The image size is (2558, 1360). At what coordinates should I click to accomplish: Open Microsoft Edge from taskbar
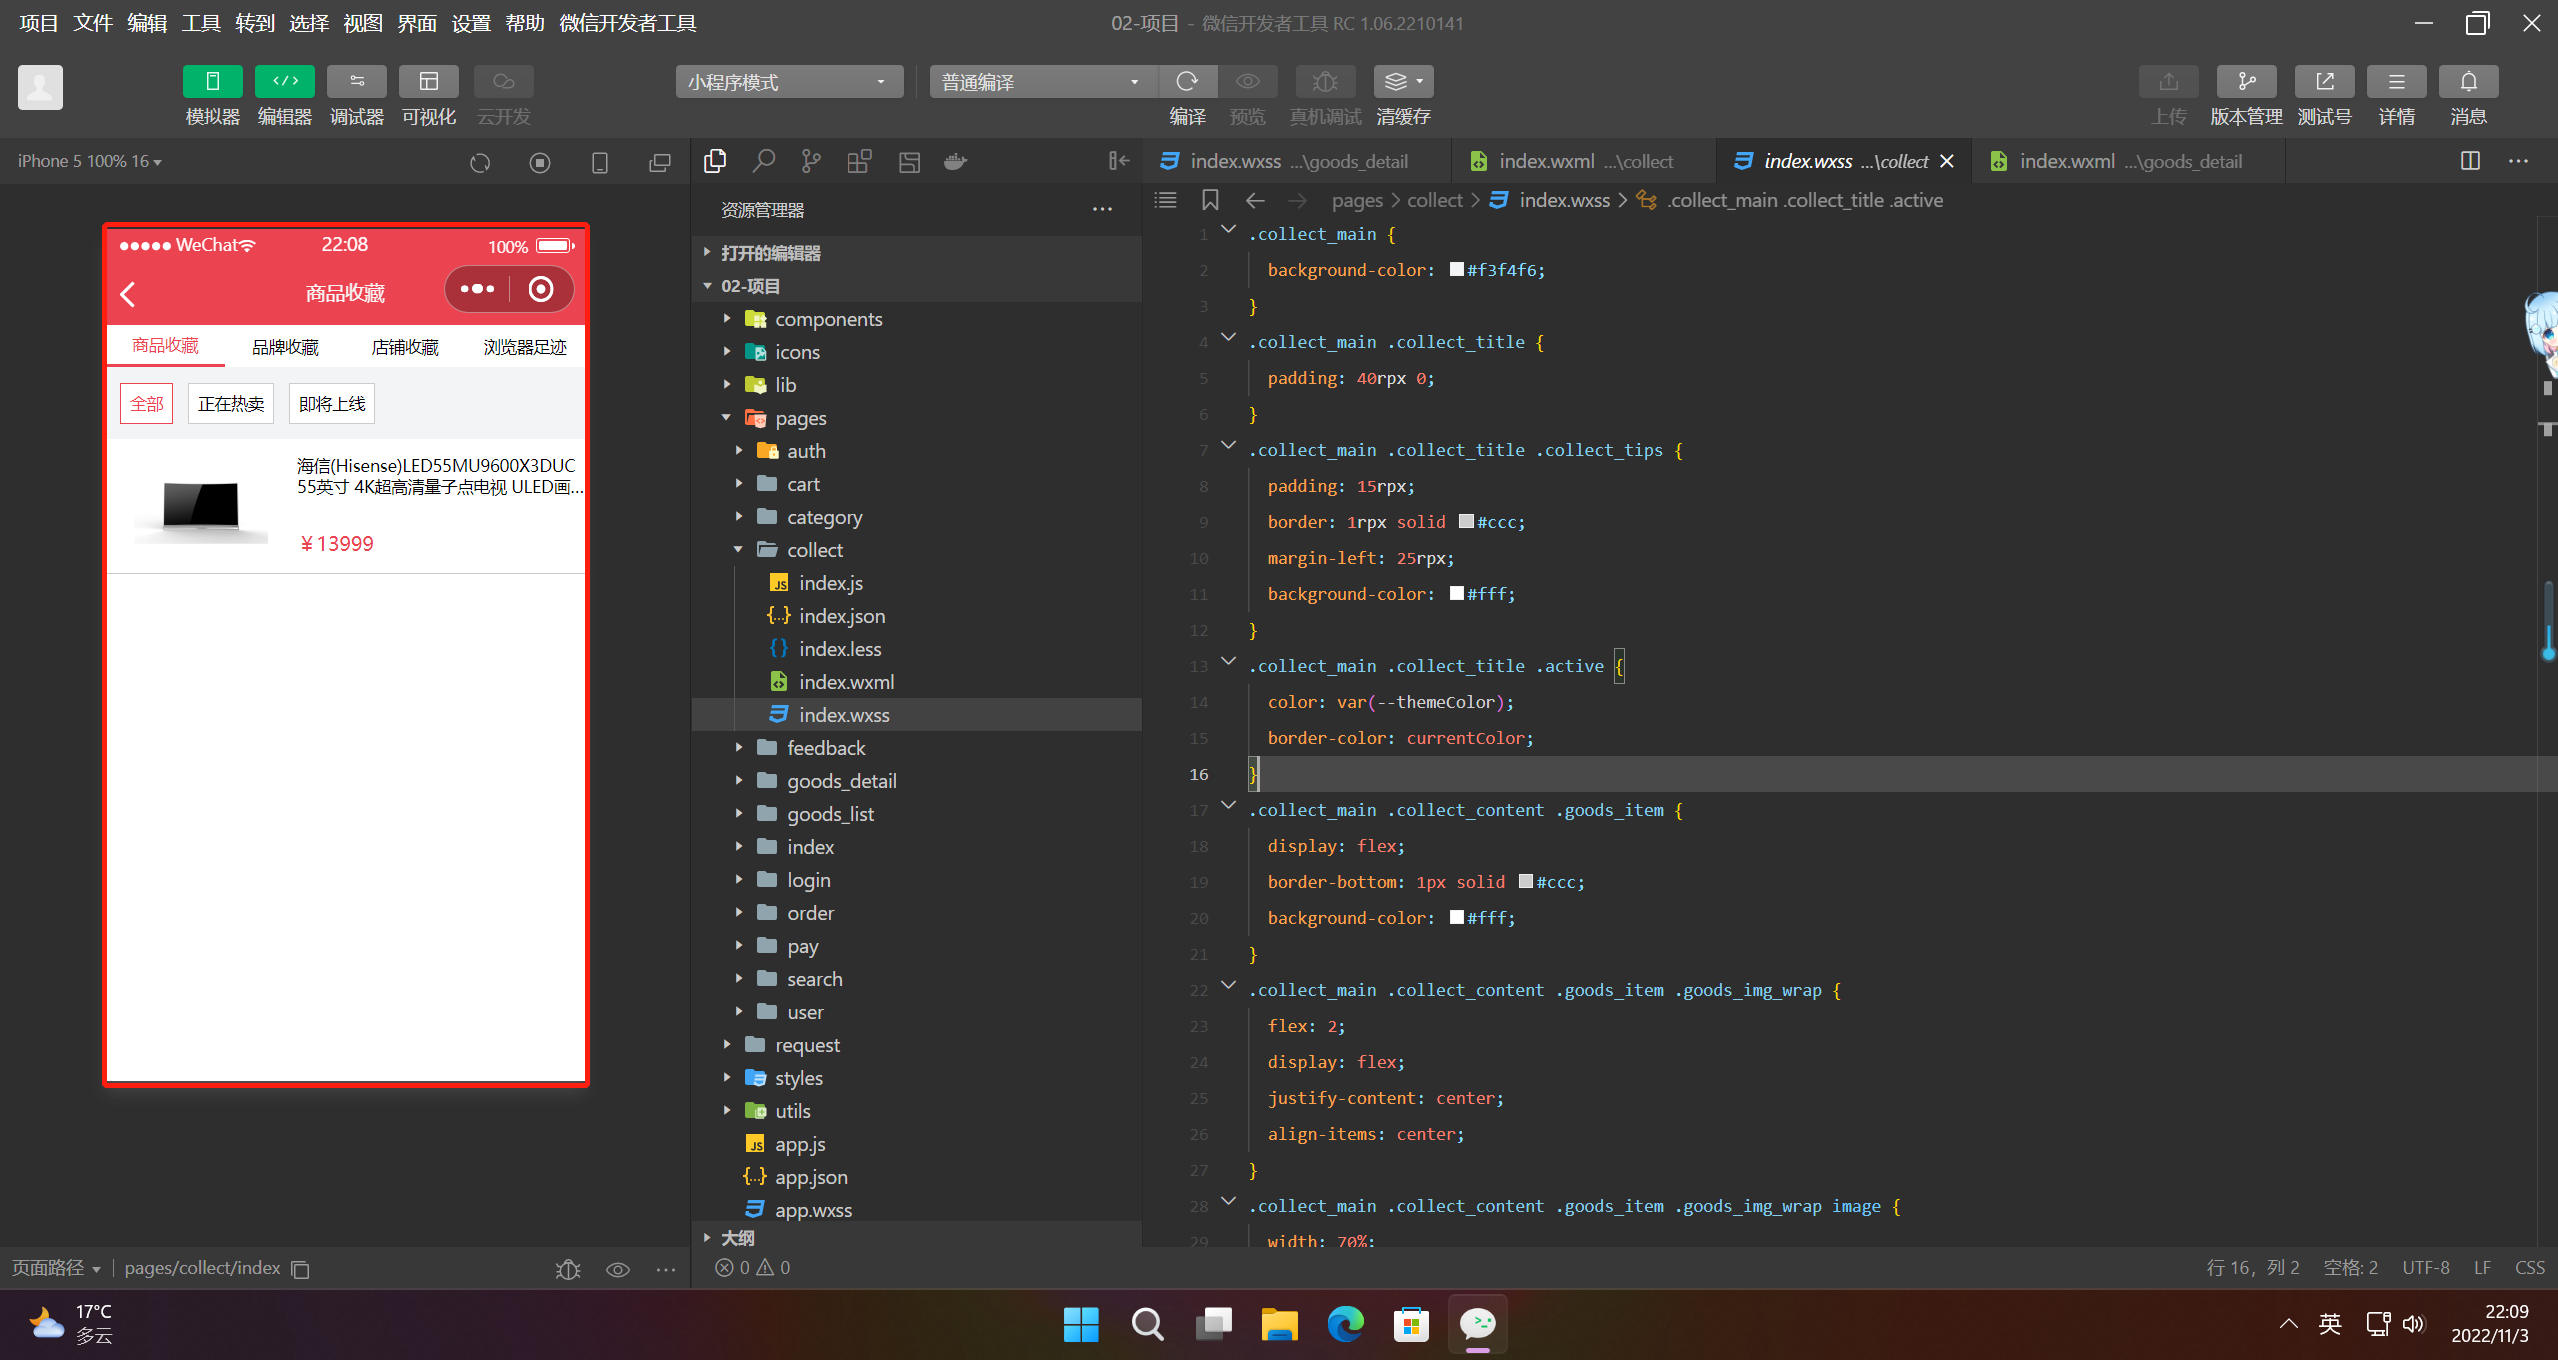point(1345,1324)
